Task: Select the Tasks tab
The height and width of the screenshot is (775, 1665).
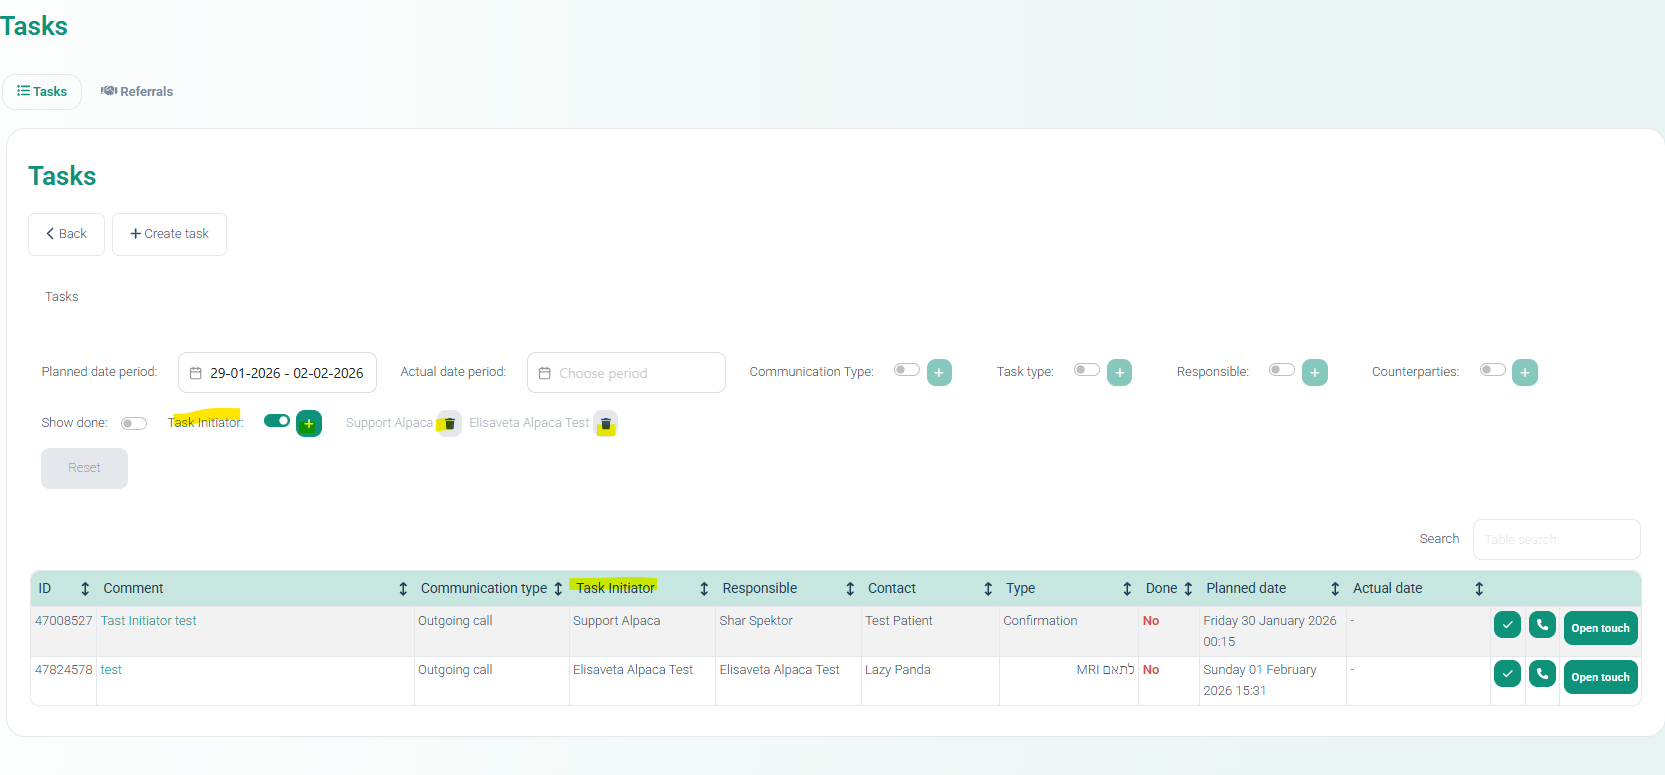Action: pos(42,92)
